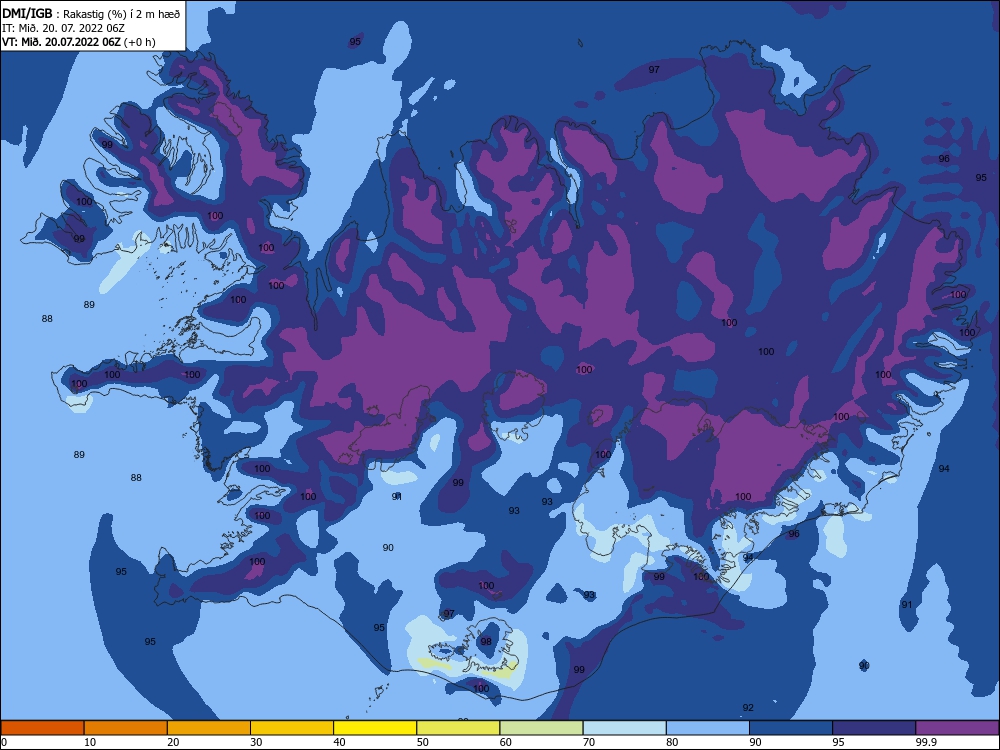The image size is (1000, 750).
Task: Click the 'VT: Mið. 20.07.2022 06Z' line
Action: click(61, 42)
